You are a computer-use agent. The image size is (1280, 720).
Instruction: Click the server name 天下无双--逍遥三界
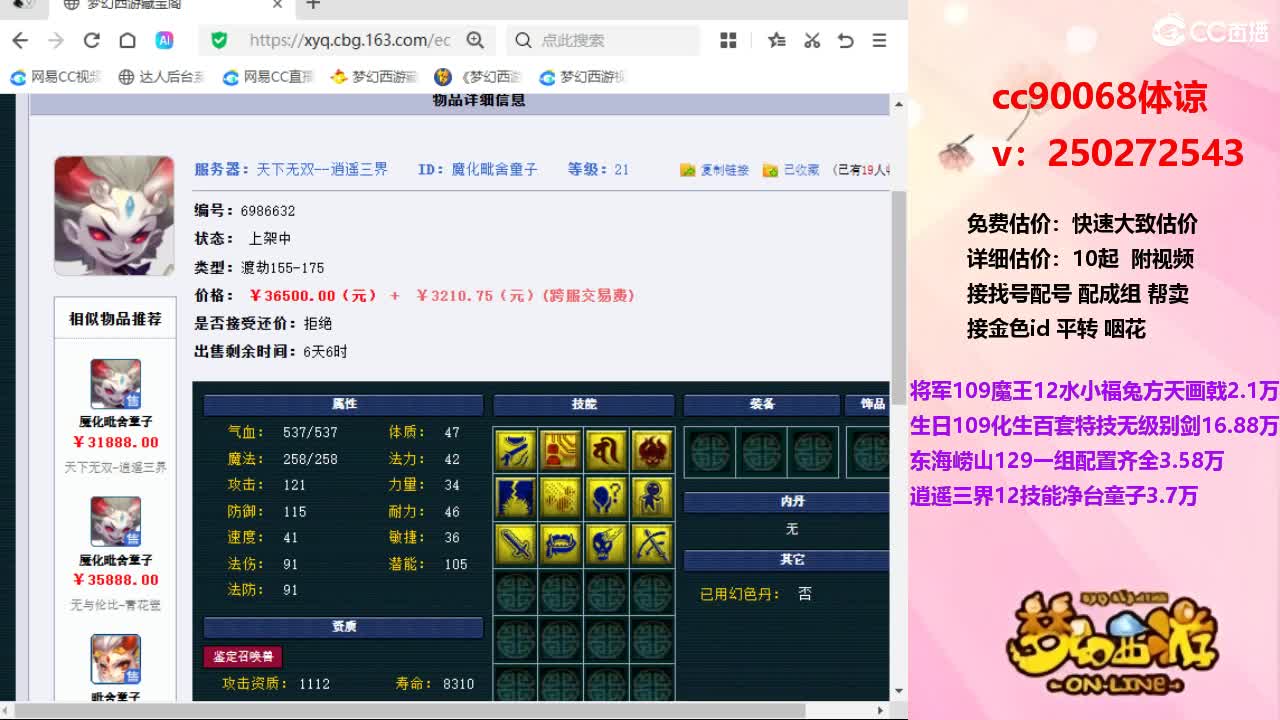click(x=322, y=170)
